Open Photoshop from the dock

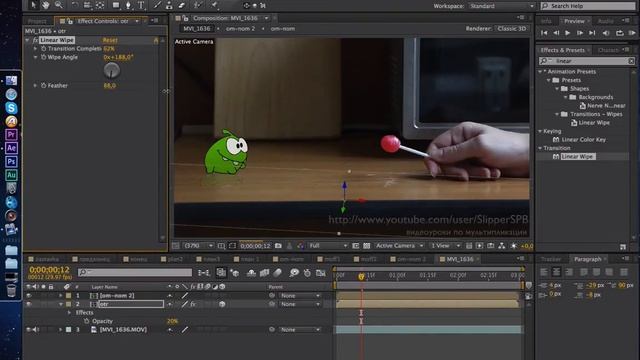(11, 161)
